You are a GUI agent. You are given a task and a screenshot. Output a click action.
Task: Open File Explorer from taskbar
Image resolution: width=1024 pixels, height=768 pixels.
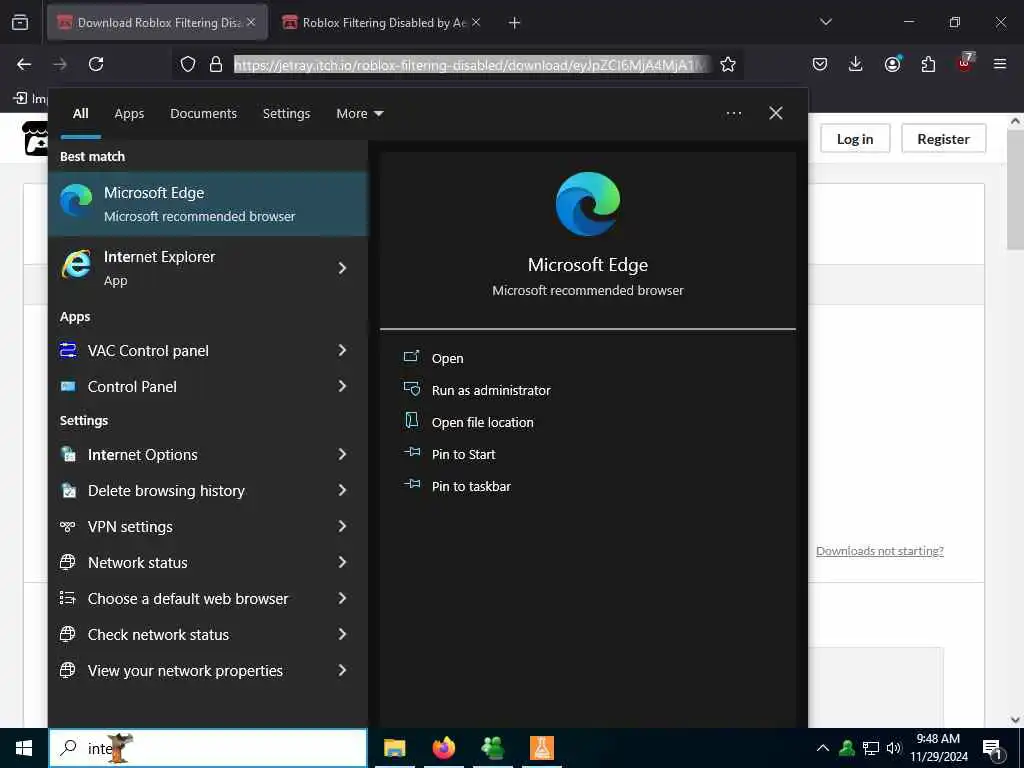click(394, 748)
